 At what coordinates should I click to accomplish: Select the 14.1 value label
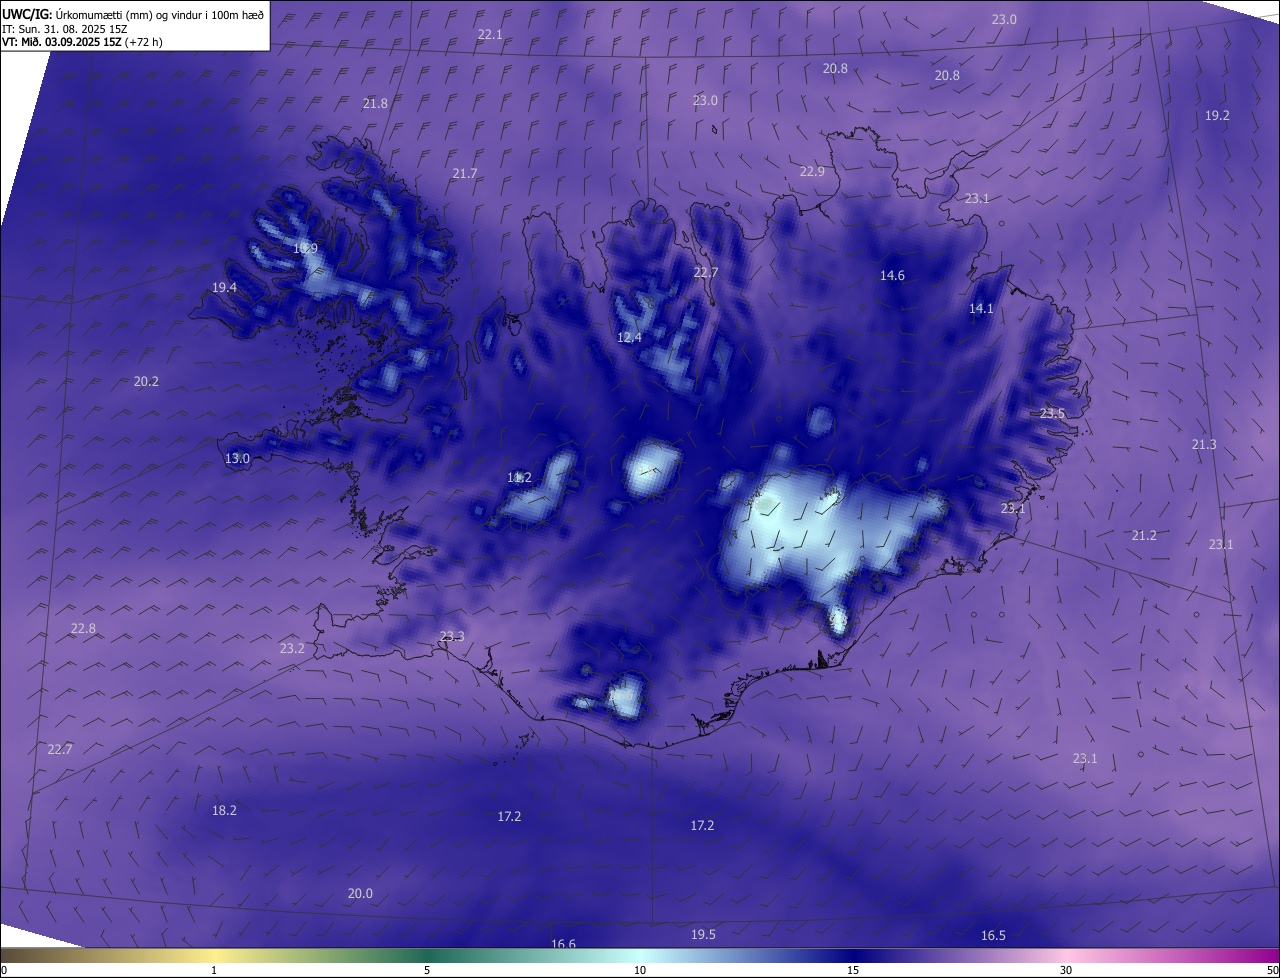[x=981, y=310]
